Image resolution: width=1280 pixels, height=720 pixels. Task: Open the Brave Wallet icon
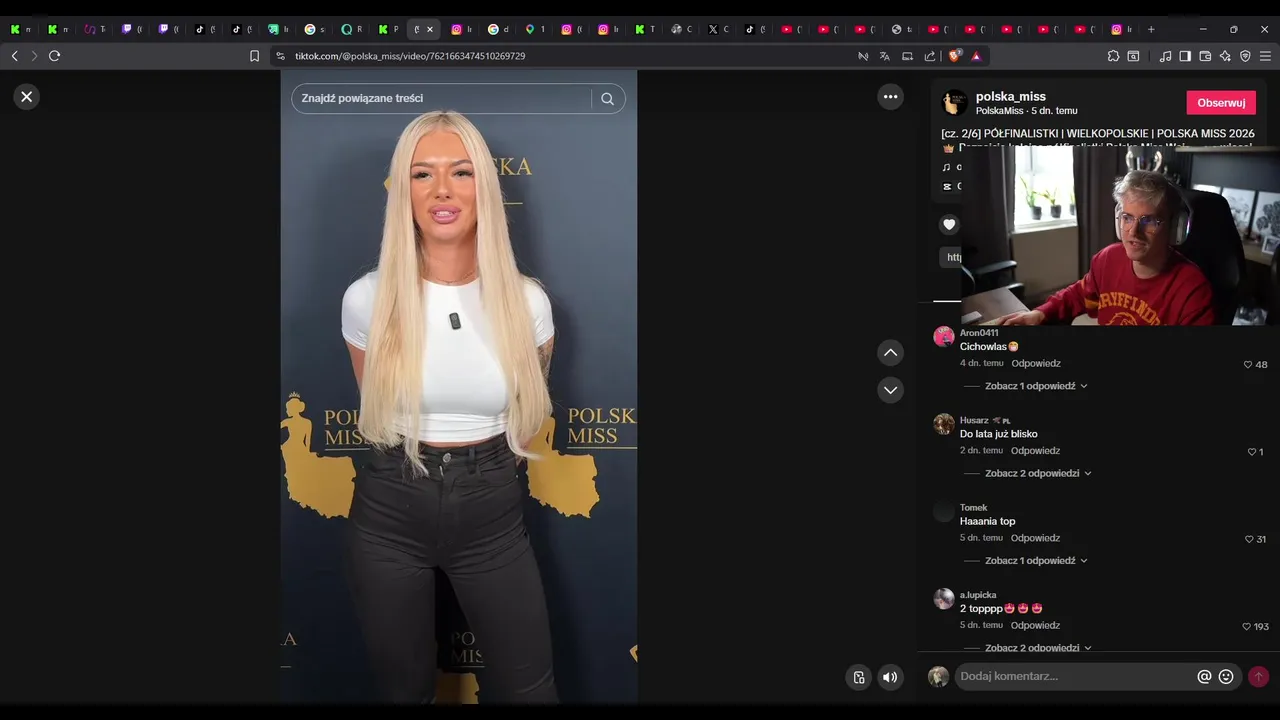pos(1205,56)
